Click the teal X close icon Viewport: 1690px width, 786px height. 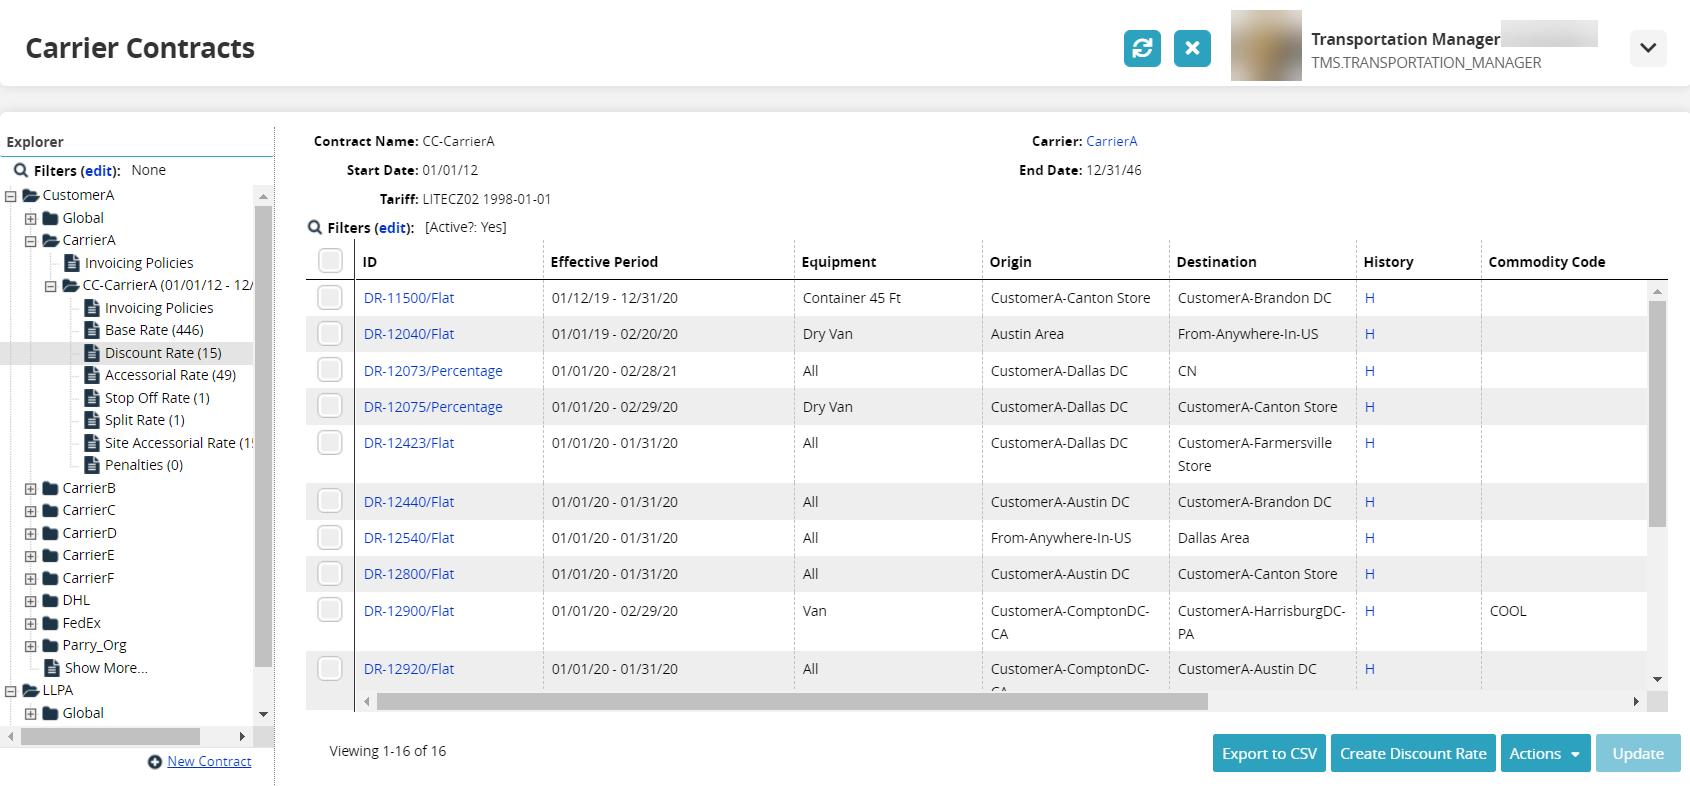tap(1192, 48)
